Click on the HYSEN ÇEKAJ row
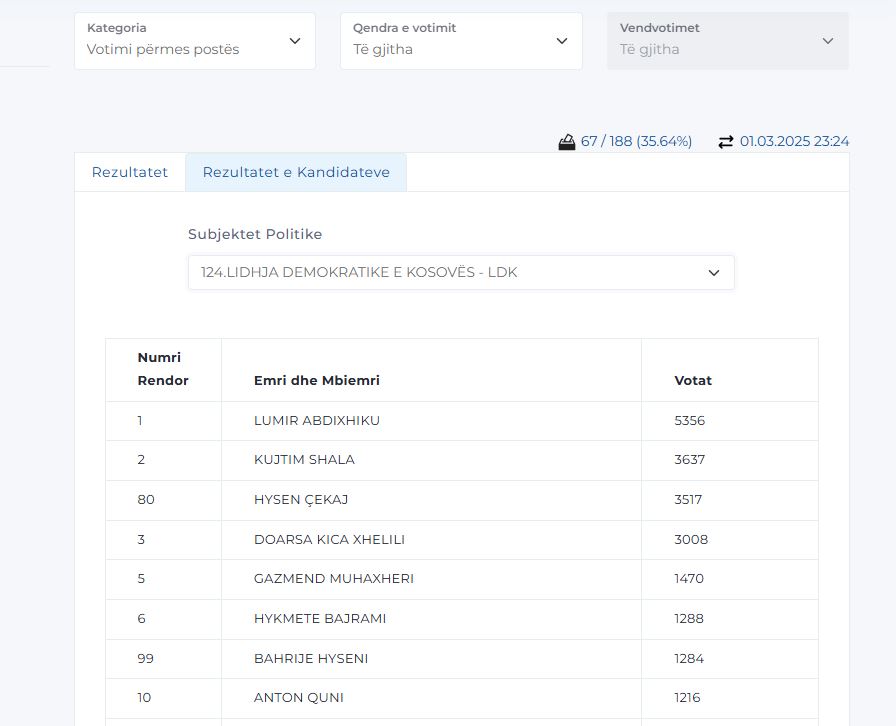The height and width of the screenshot is (726, 896). 301,500
